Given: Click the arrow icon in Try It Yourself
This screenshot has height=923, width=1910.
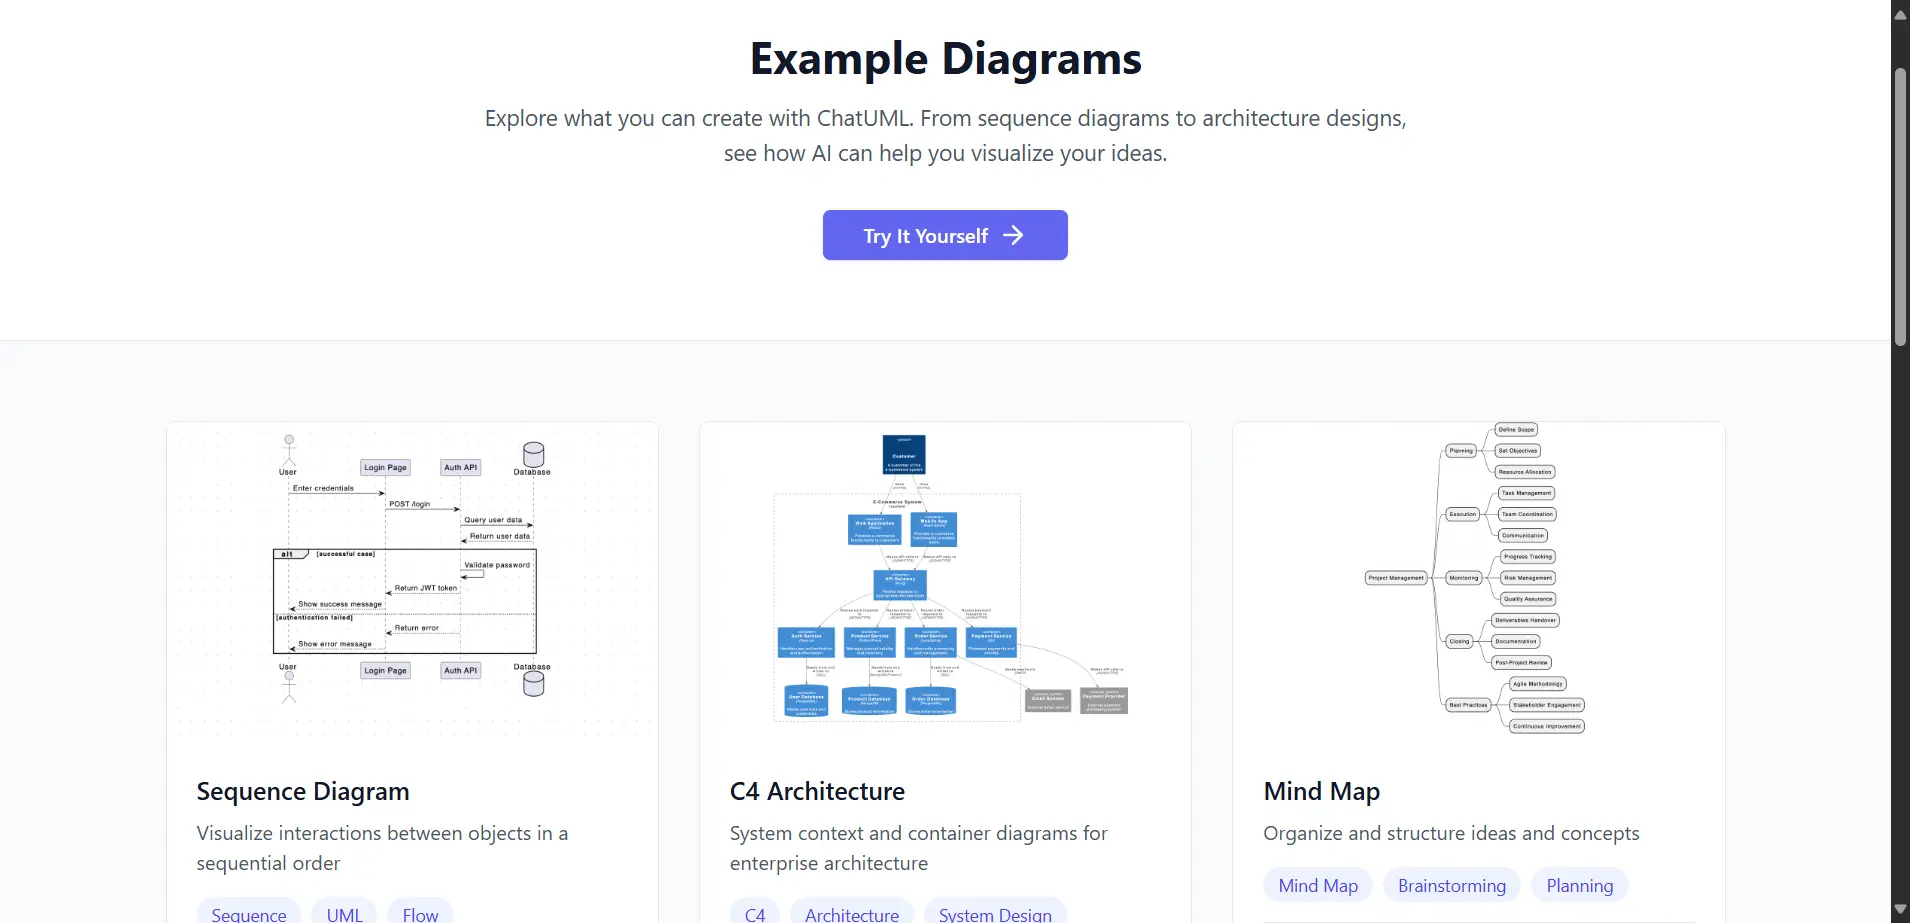Looking at the screenshot, I should 1013,235.
